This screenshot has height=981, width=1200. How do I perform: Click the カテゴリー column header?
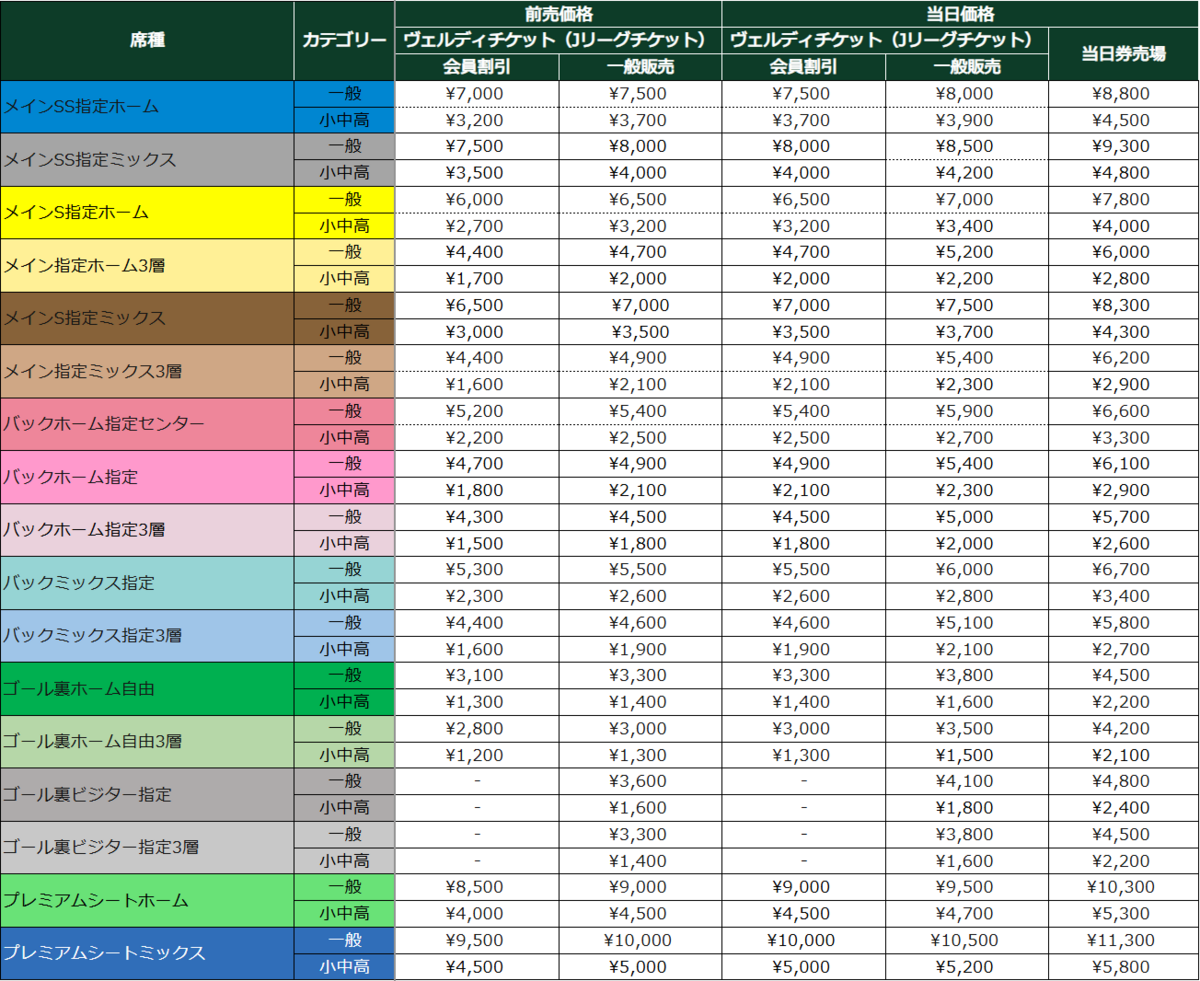coord(344,40)
